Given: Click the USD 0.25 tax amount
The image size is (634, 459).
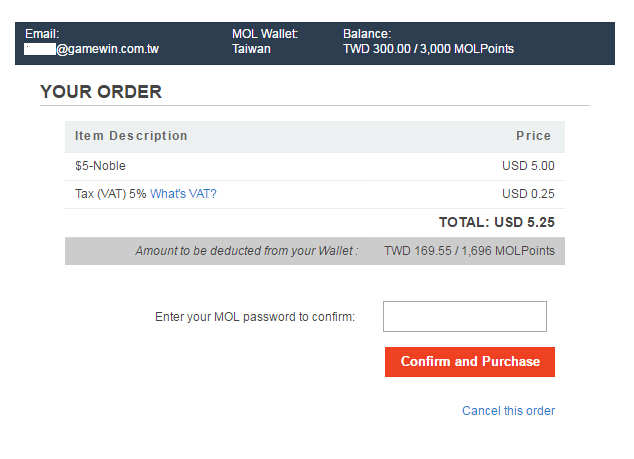Looking at the screenshot, I should [x=528, y=194].
